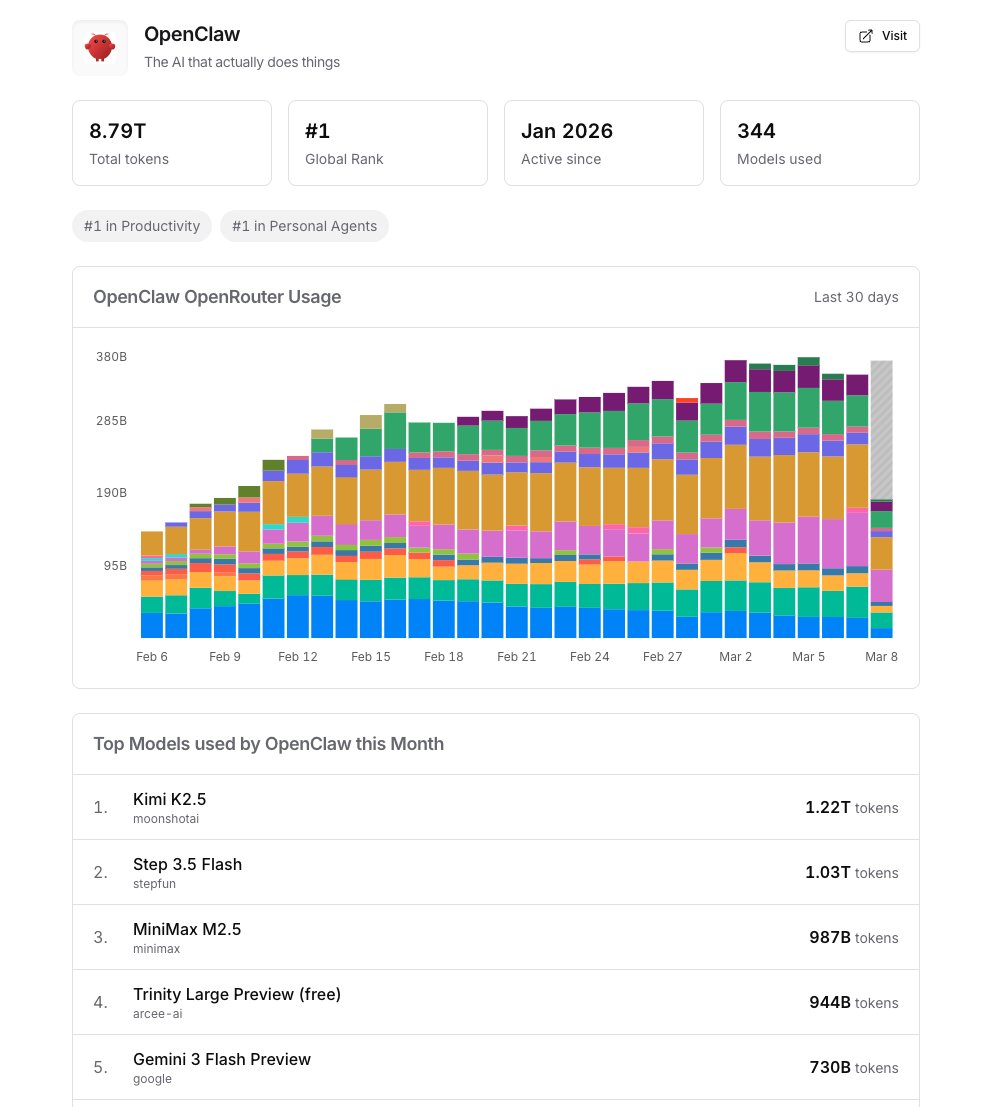
Task: Click the Top Models used by OpenClaw heading
Action: (268, 744)
